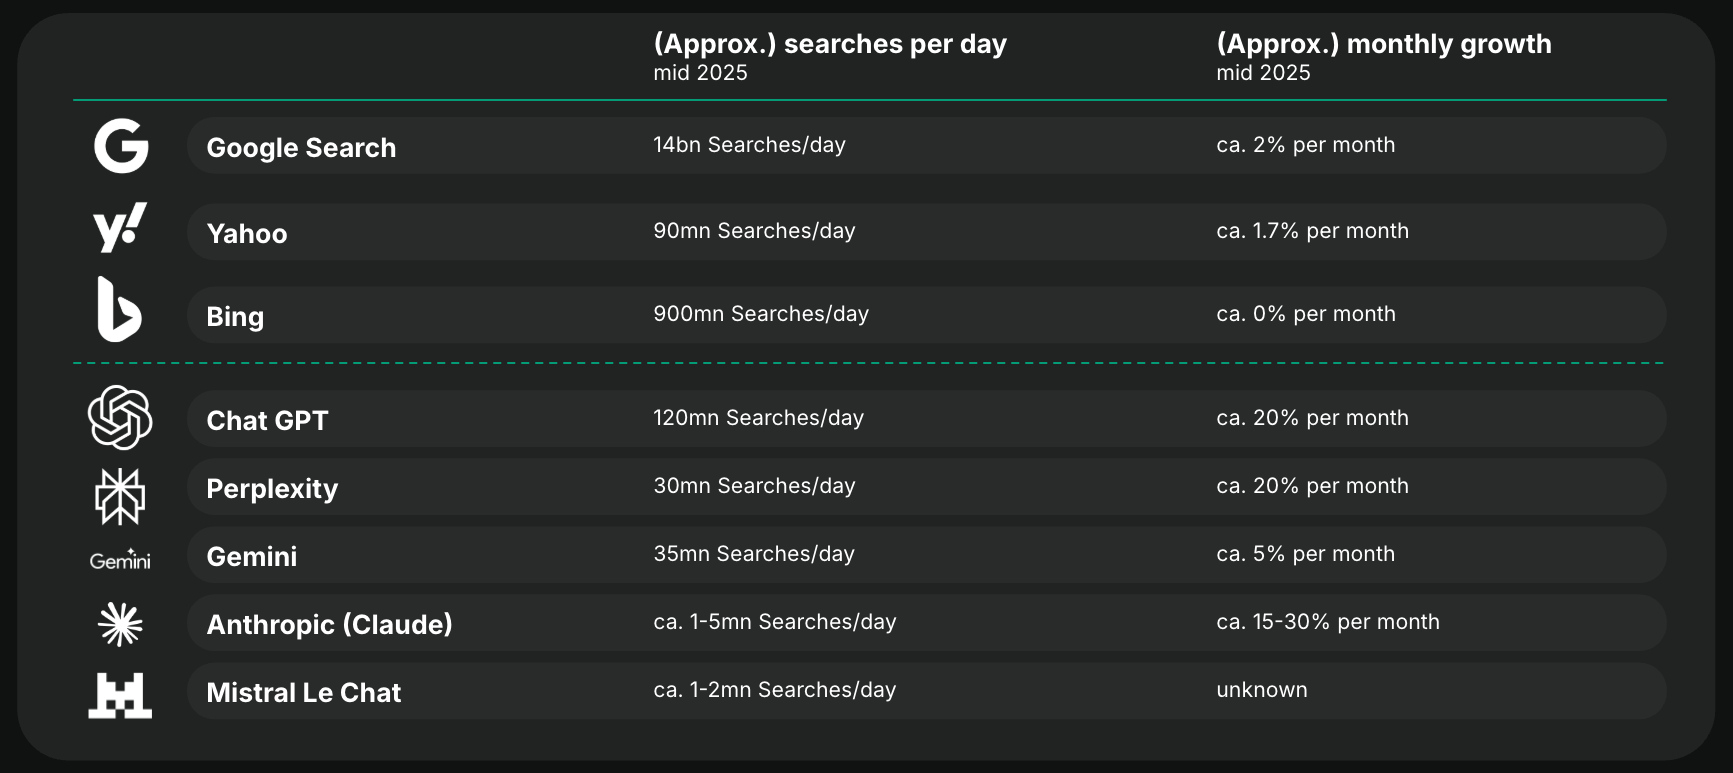Select the Chat GPT row label

coord(267,421)
